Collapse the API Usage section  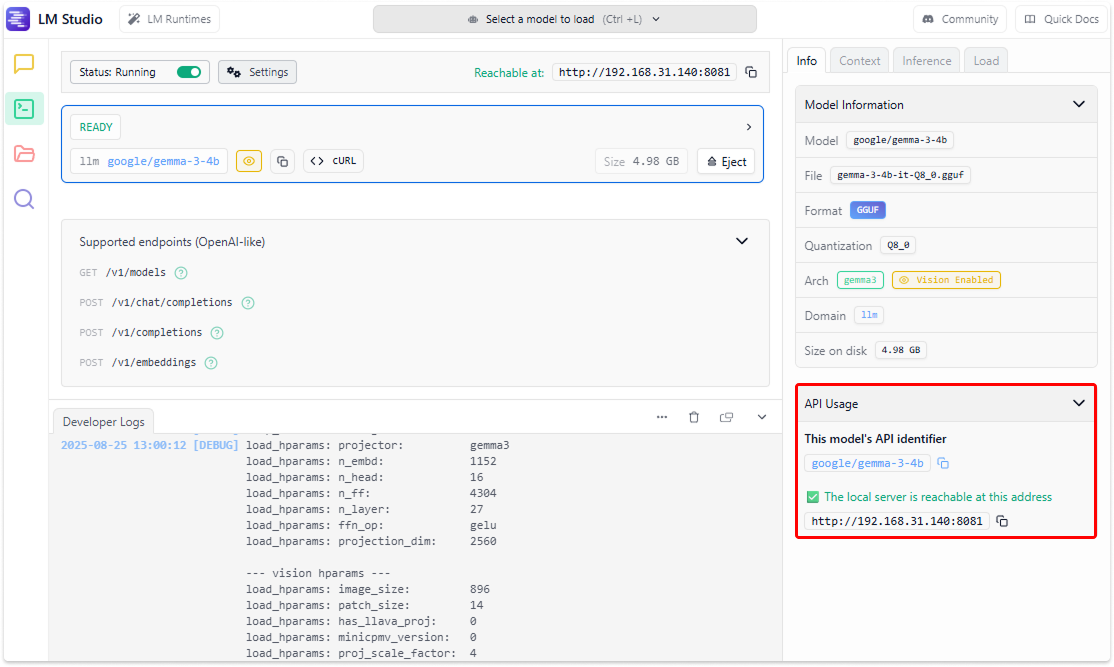click(x=1078, y=403)
